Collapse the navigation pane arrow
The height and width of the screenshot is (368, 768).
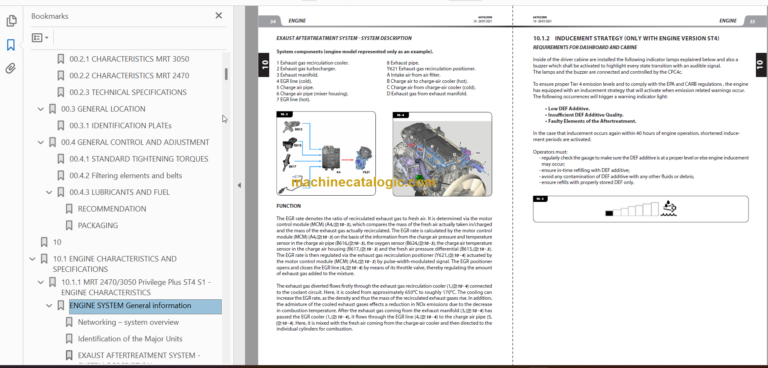click(x=239, y=185)
